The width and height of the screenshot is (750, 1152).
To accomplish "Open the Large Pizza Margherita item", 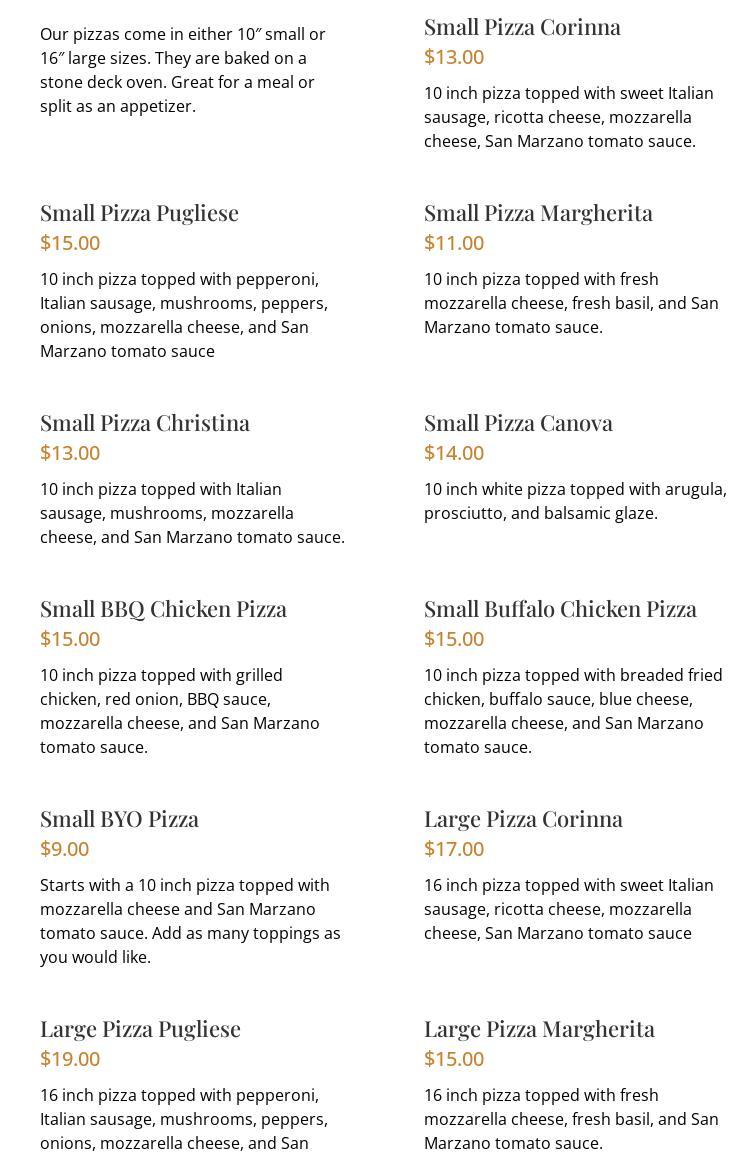I will click(x=539, y=1029).
